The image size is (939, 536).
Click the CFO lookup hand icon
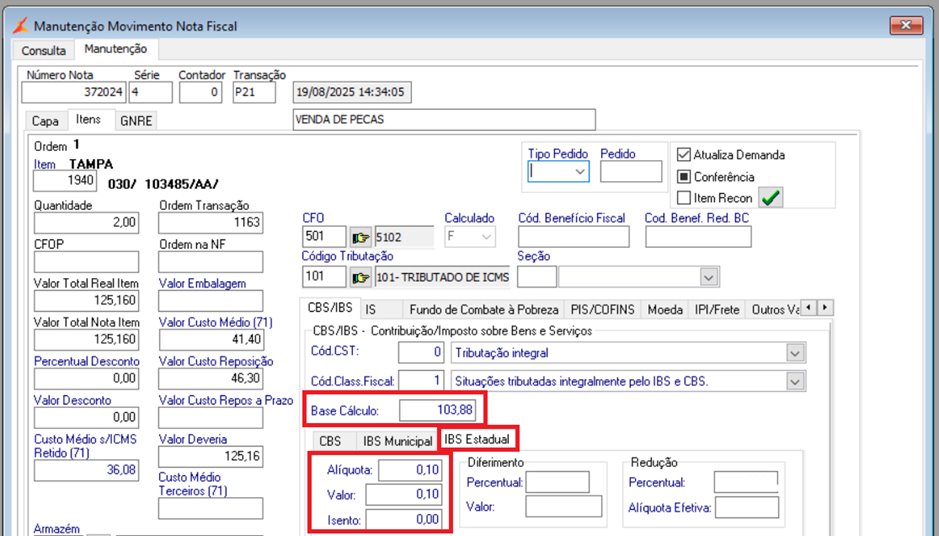361,237
